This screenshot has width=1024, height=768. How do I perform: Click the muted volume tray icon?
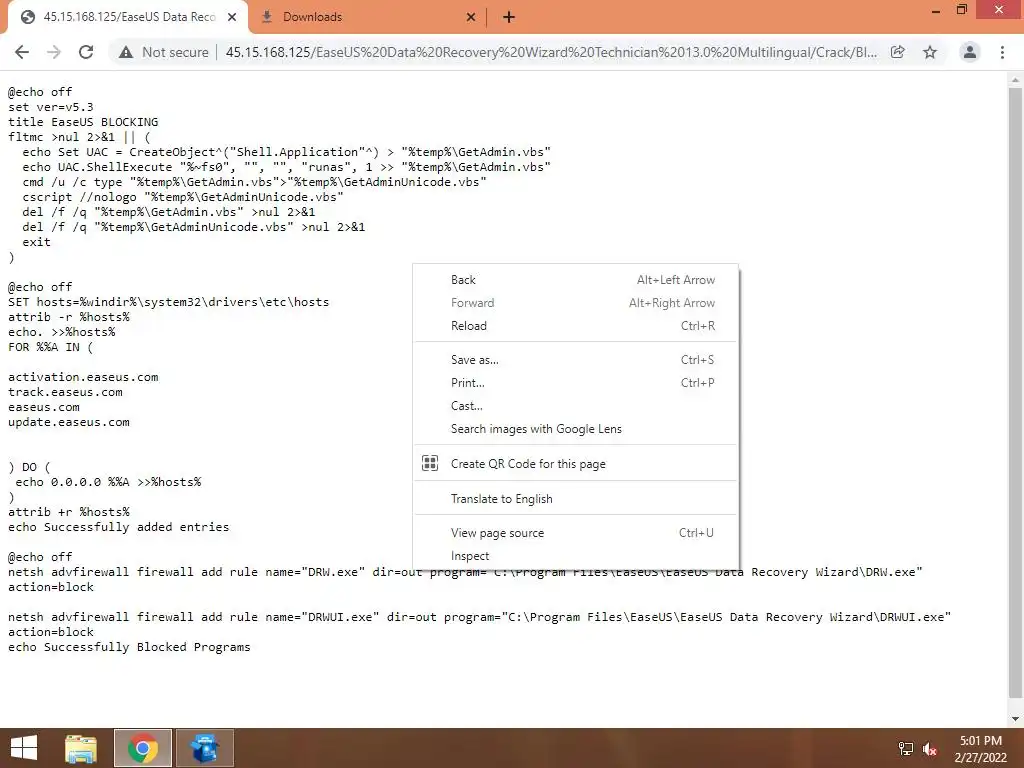click(x=930, y=748)
